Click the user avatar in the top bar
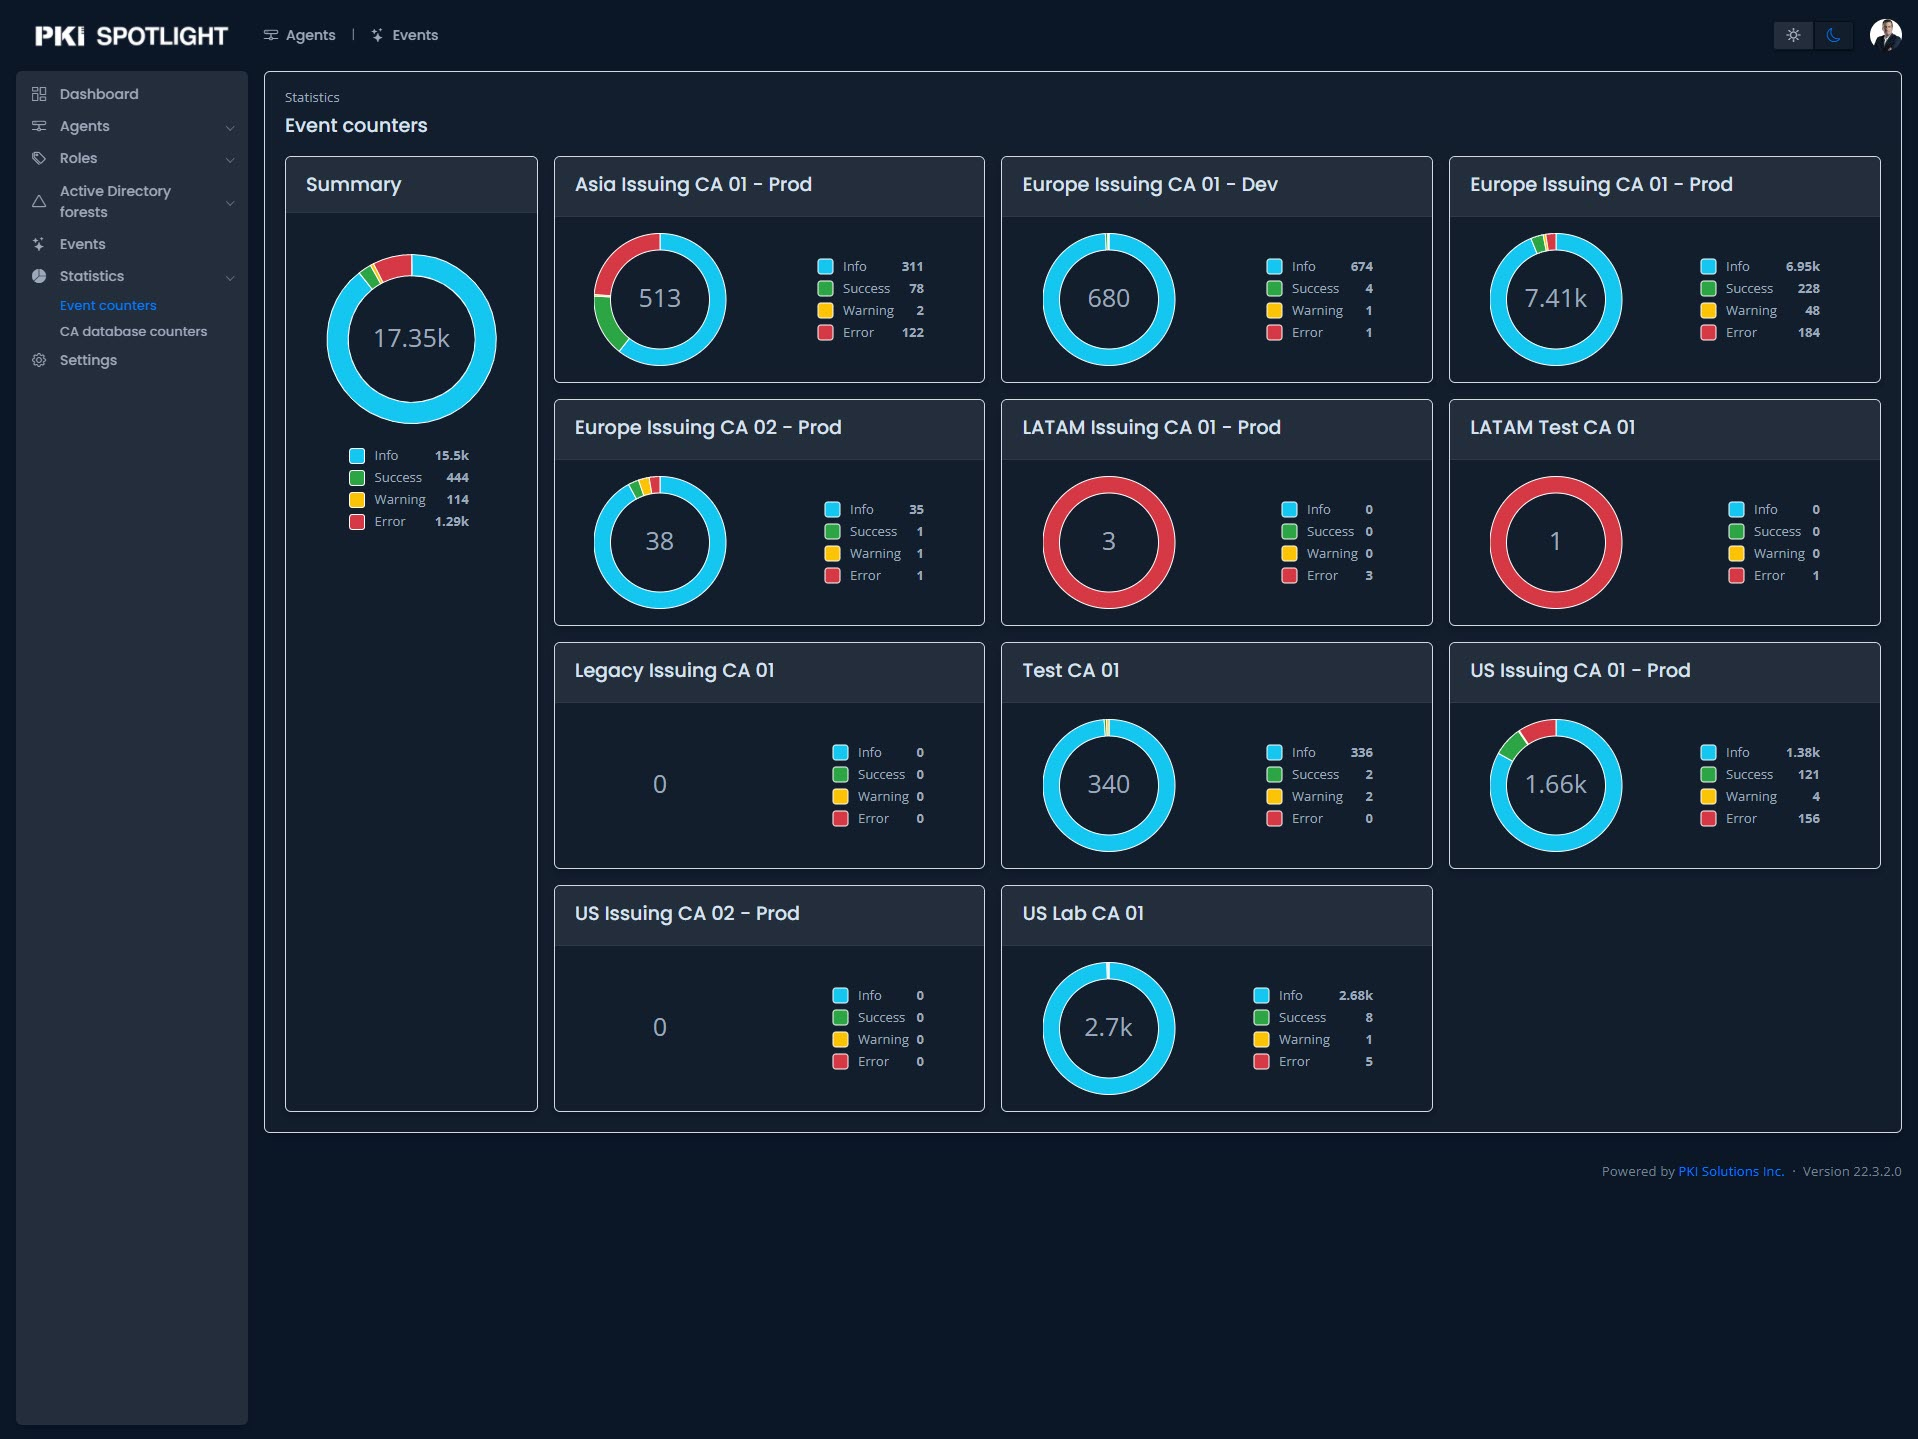The image size is (1918, 1439). click(x=1884, y=35)
